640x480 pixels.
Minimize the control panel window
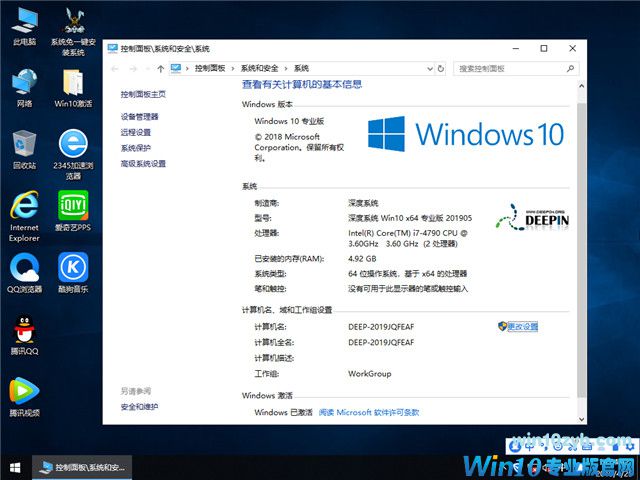[x=516, y=49]
